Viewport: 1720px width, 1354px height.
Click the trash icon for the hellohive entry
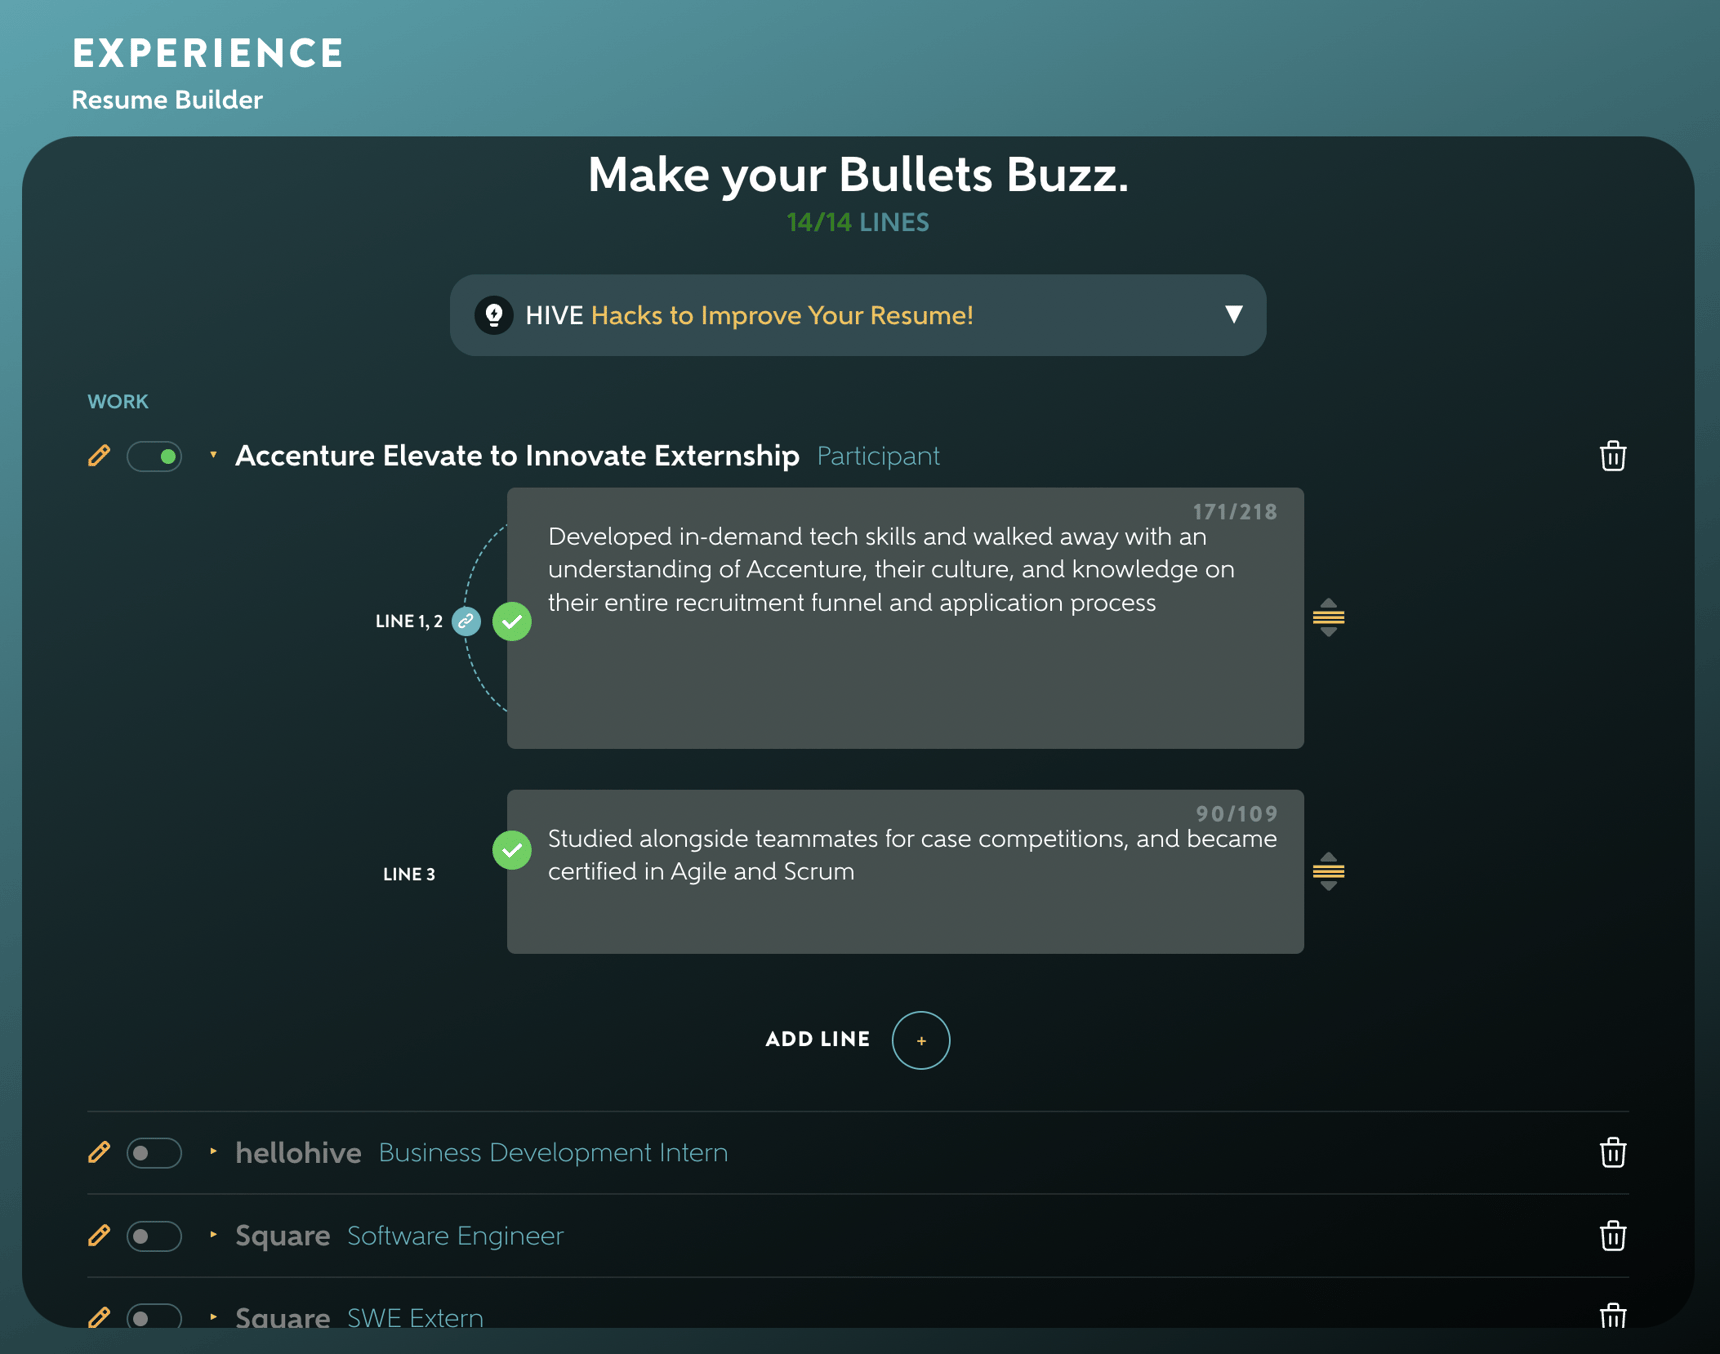click(1612, 1152)
